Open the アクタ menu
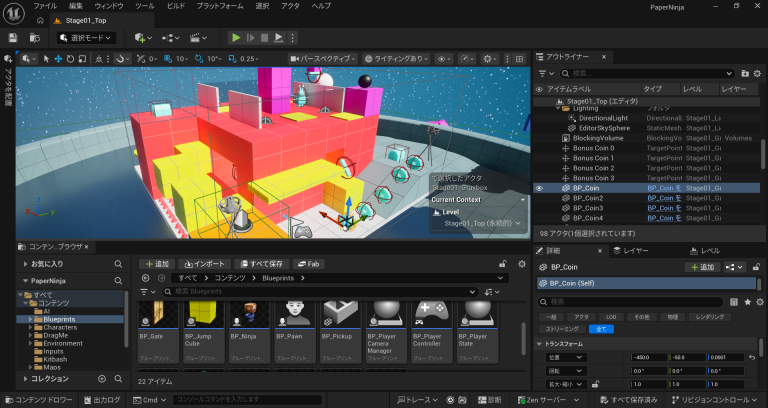Viewport: 768px width, 408px height. point(290,6)
